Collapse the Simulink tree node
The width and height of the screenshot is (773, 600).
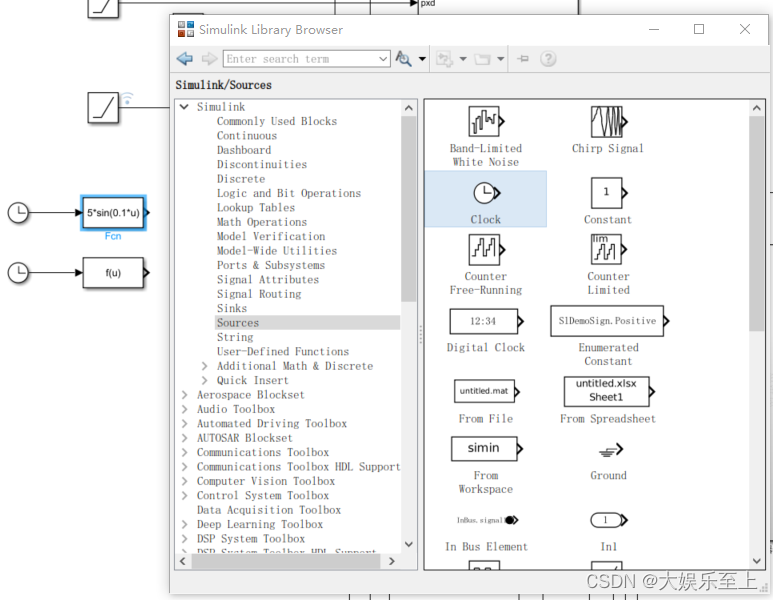184,107
